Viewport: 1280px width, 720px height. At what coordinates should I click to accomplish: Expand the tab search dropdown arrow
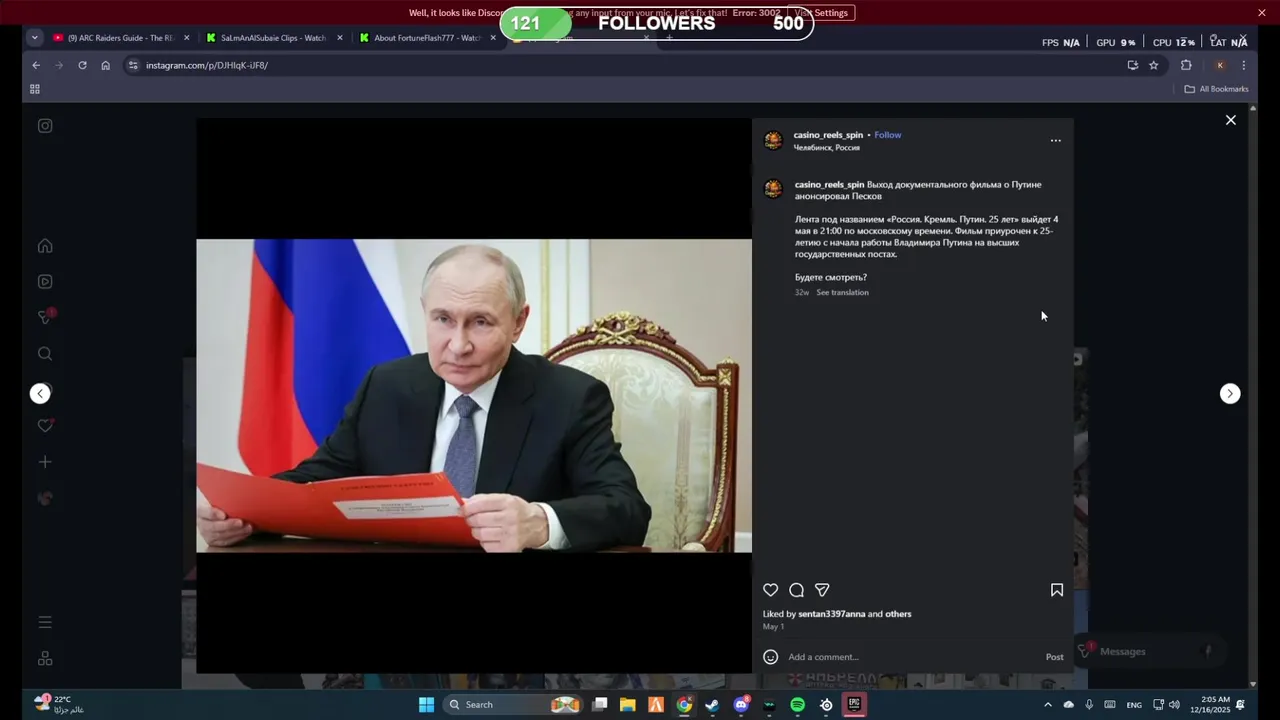pos(34,38)
